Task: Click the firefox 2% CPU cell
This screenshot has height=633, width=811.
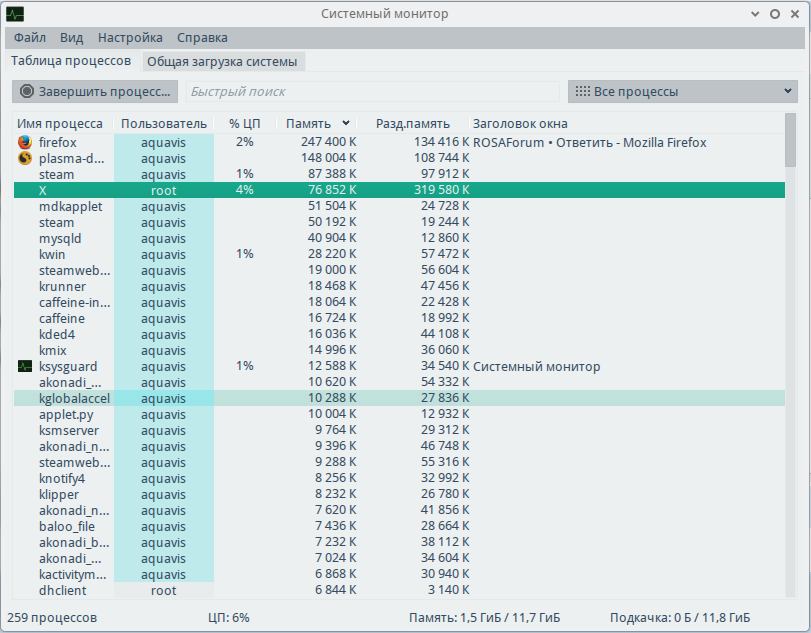Action: tap(245, 142)
